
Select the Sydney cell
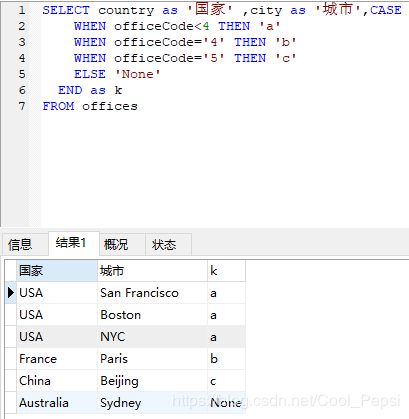[x=152, y=403]
